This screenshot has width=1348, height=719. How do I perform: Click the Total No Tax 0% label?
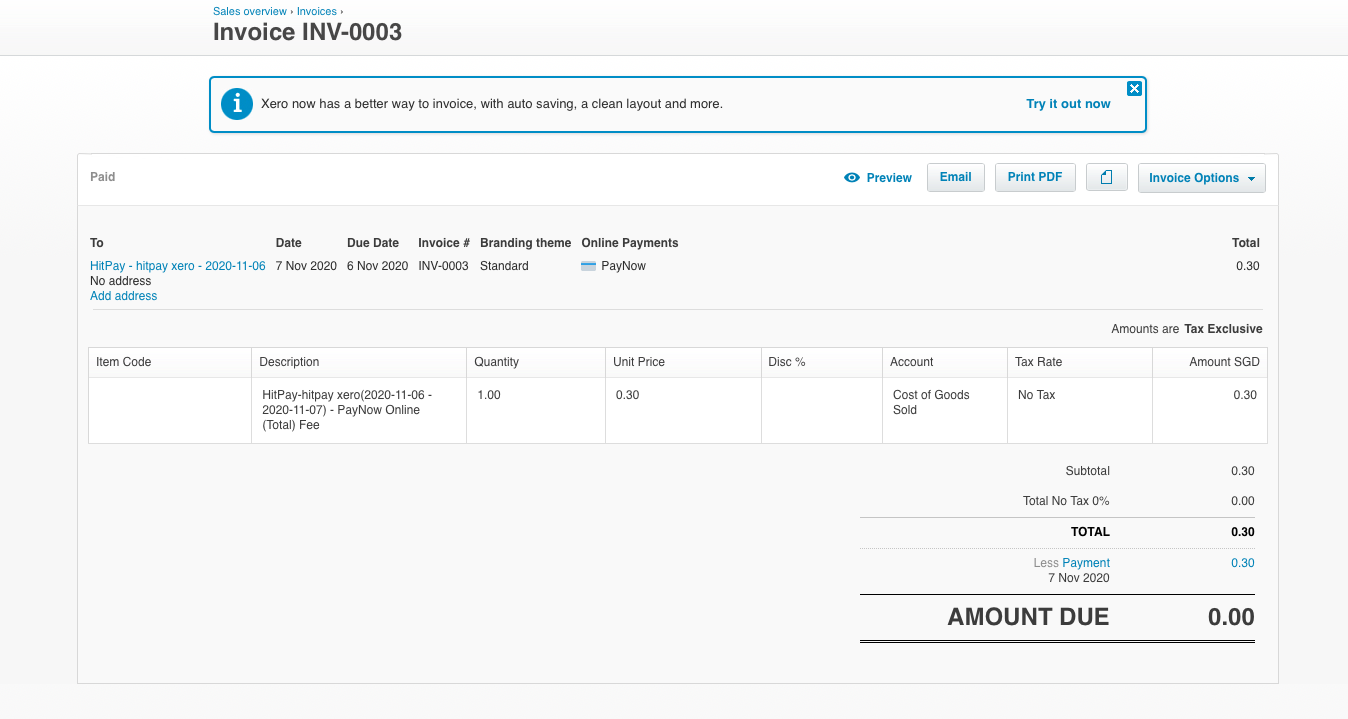pos(1066,501)
